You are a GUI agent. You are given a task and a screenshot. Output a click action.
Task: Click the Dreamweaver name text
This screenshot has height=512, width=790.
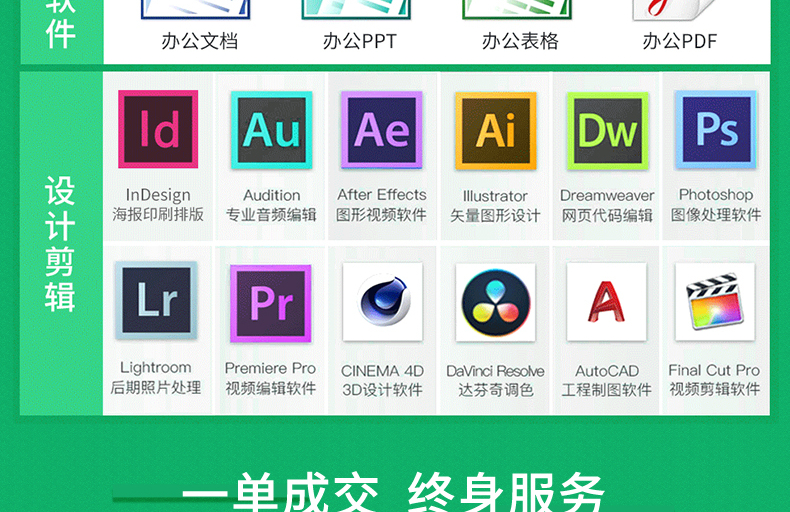607,195
